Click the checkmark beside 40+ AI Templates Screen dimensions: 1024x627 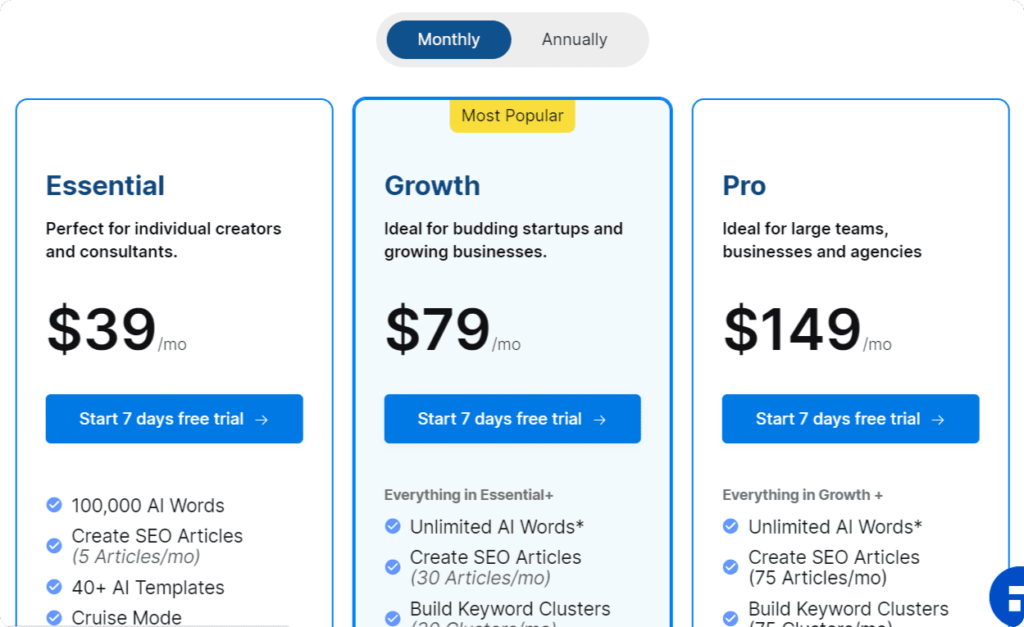coord(54,587)
